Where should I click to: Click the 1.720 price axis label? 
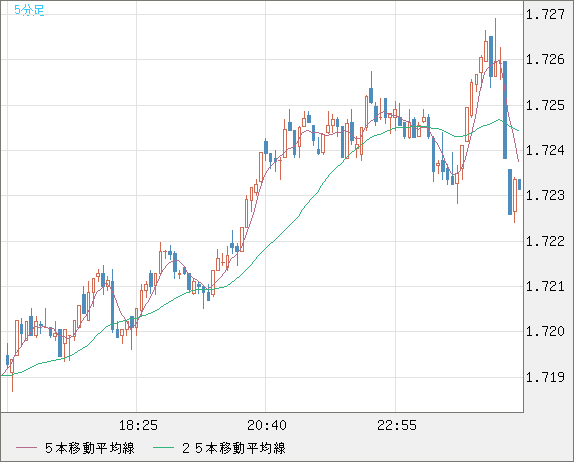[545, 331]
